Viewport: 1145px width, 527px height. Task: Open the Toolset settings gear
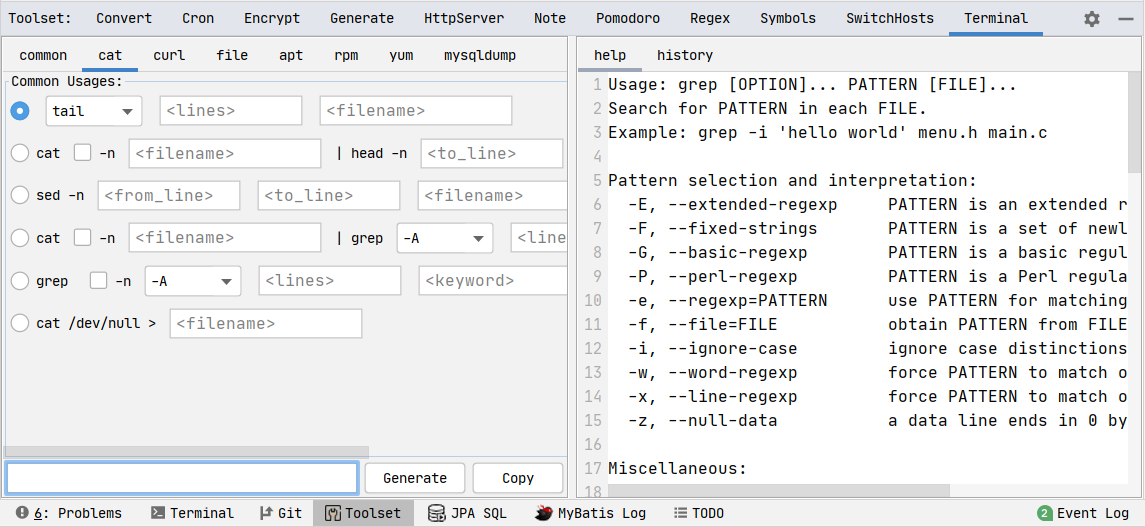(1092, 19)
